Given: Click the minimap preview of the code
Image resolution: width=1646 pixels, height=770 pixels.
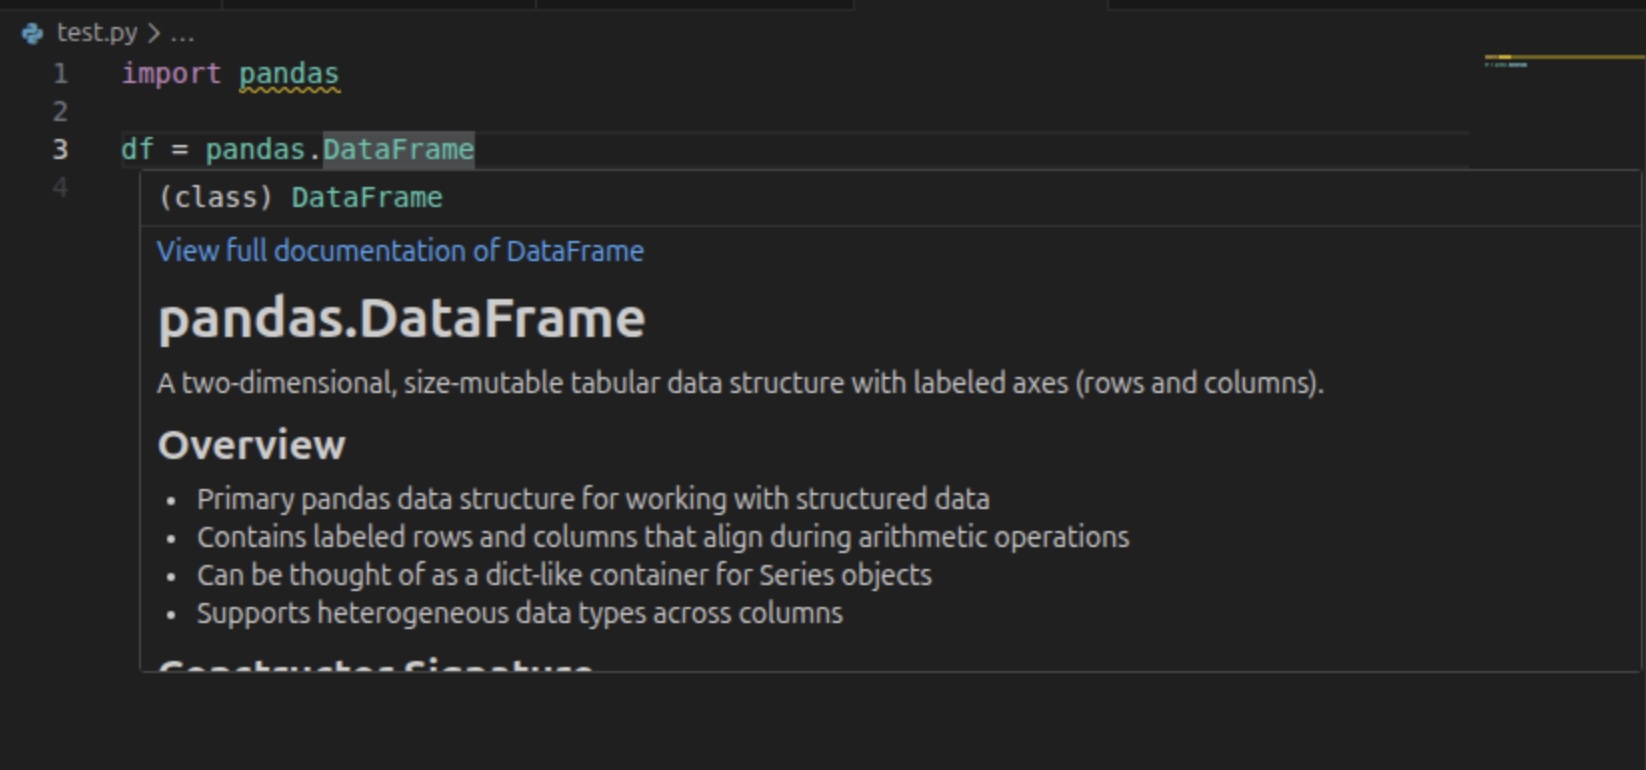Looking at the screenshot, I should coord(1507,64).
